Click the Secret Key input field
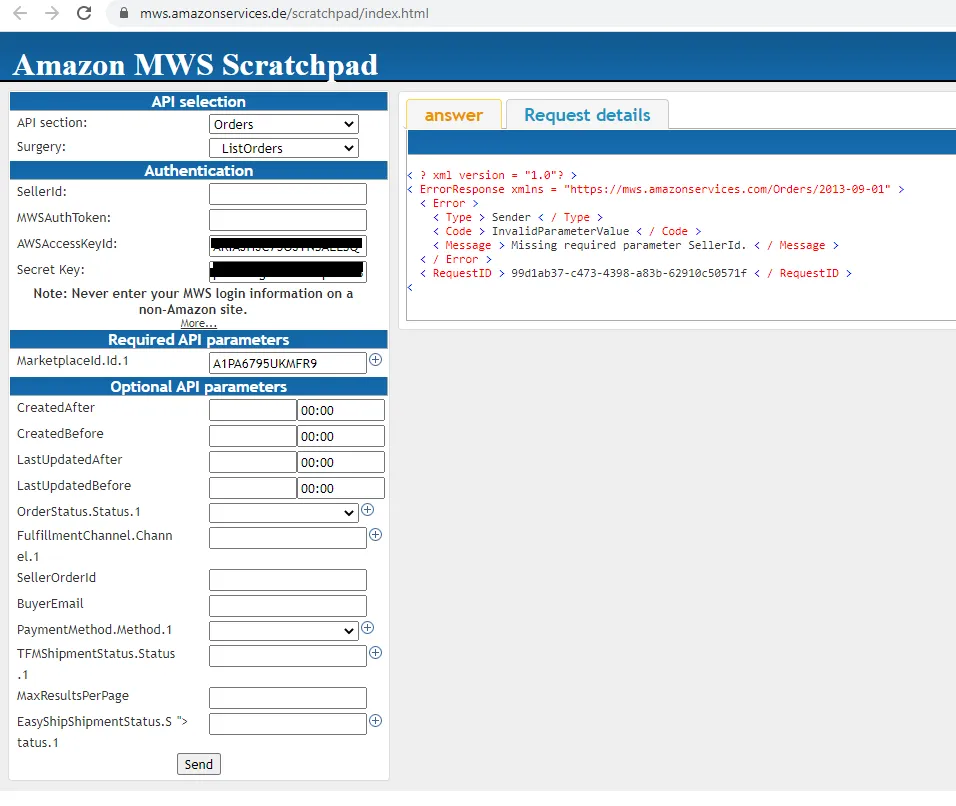The width and height of the screenshot is (956, 806). pyautogui.click(x=288, y=272)
